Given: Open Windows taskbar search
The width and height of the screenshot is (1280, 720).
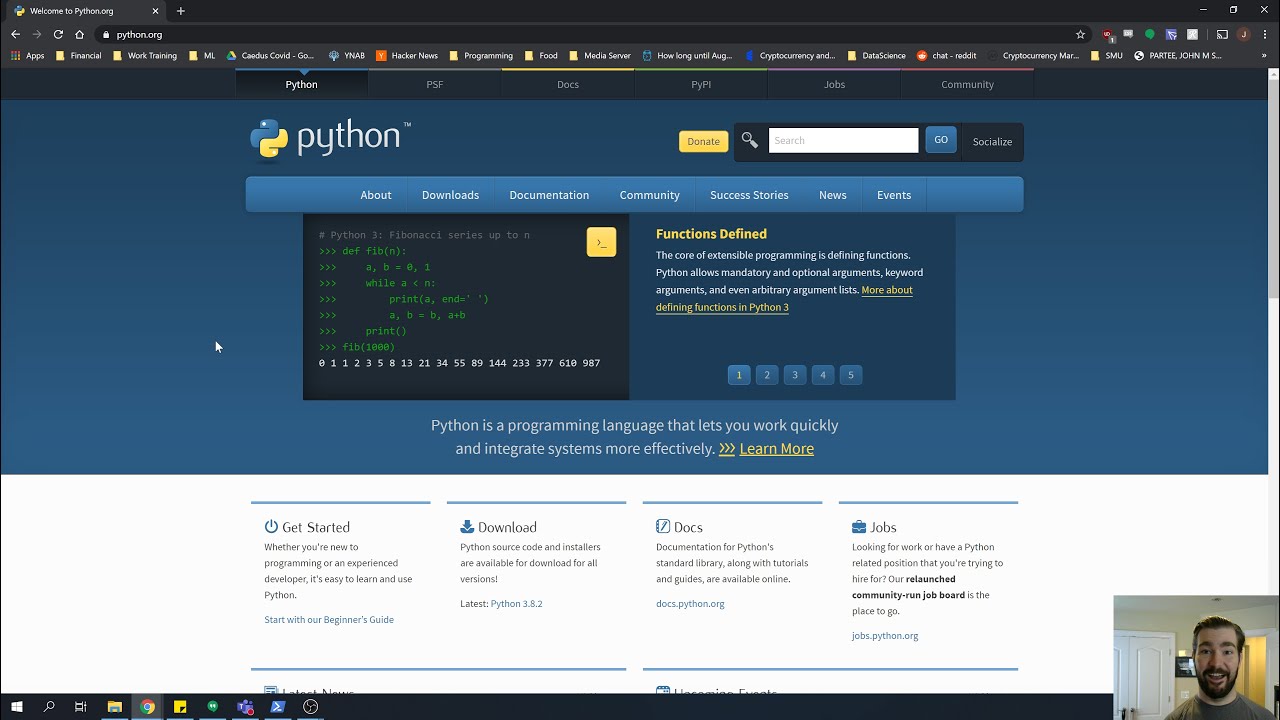Looking at the screenshot, I should click(49, 707).
